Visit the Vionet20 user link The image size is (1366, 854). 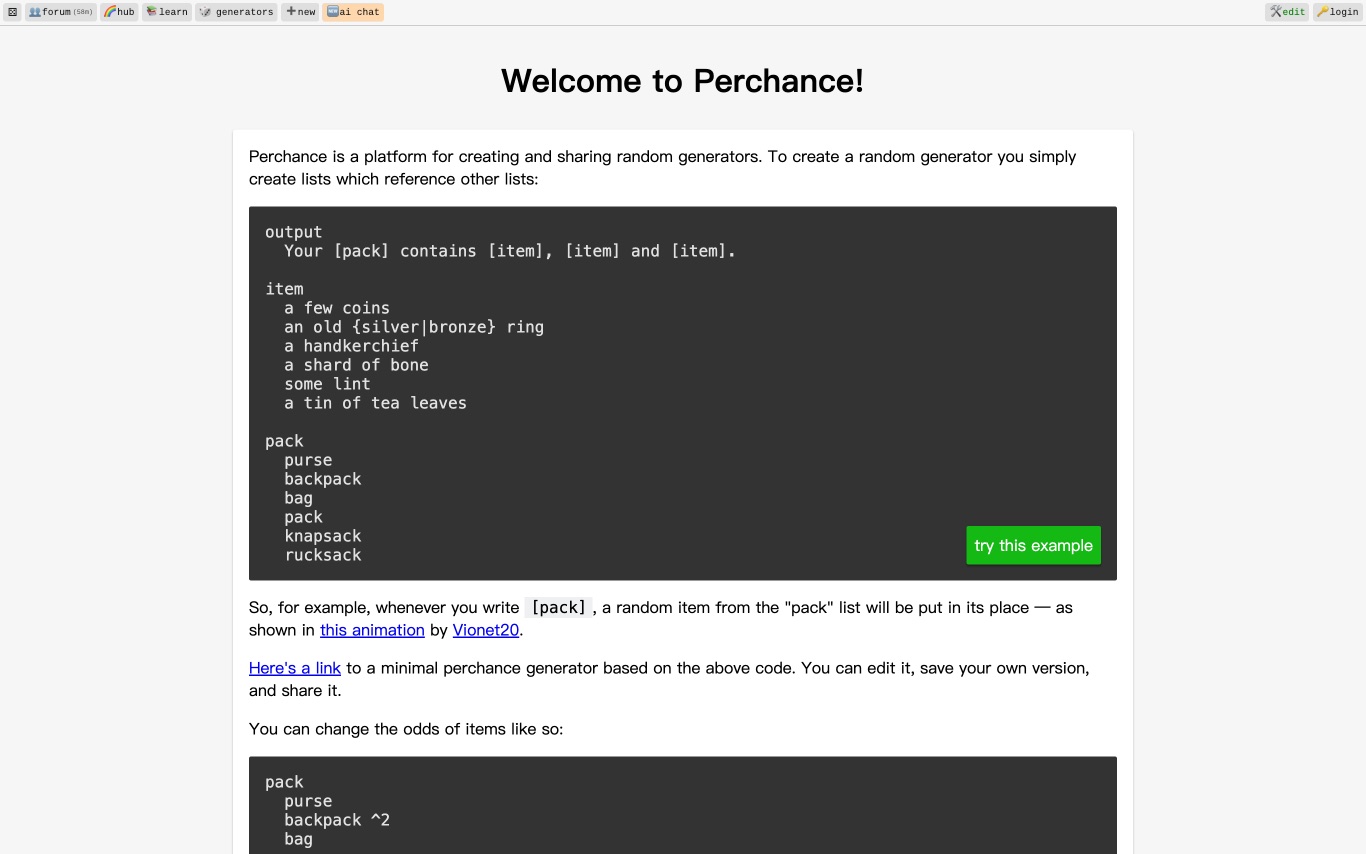pos(485,630)
